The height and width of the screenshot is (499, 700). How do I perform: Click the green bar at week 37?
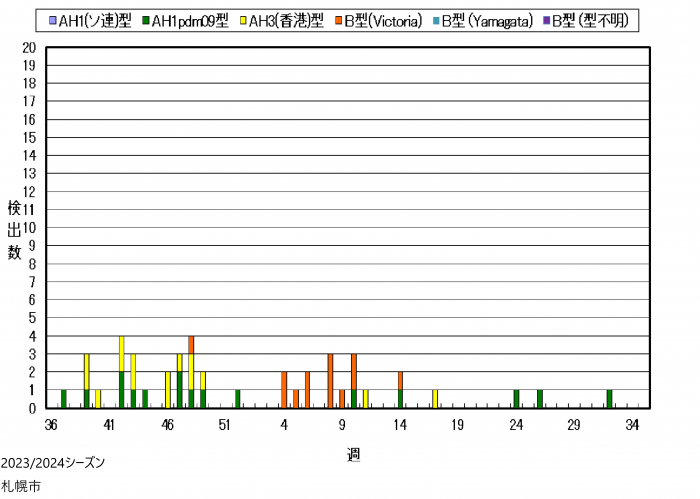(64, 399)
